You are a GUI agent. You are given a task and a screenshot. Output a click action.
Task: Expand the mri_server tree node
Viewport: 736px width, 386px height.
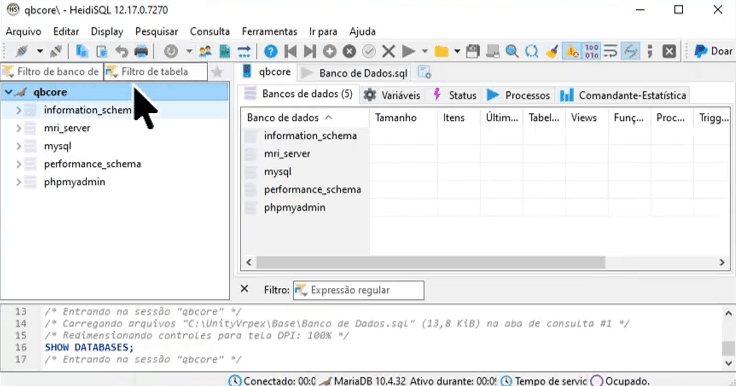19,128
